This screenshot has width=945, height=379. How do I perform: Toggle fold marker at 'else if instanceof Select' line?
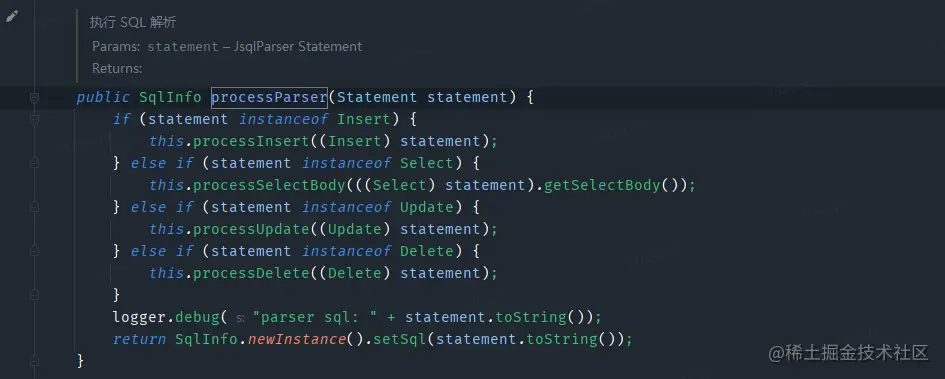34,163
